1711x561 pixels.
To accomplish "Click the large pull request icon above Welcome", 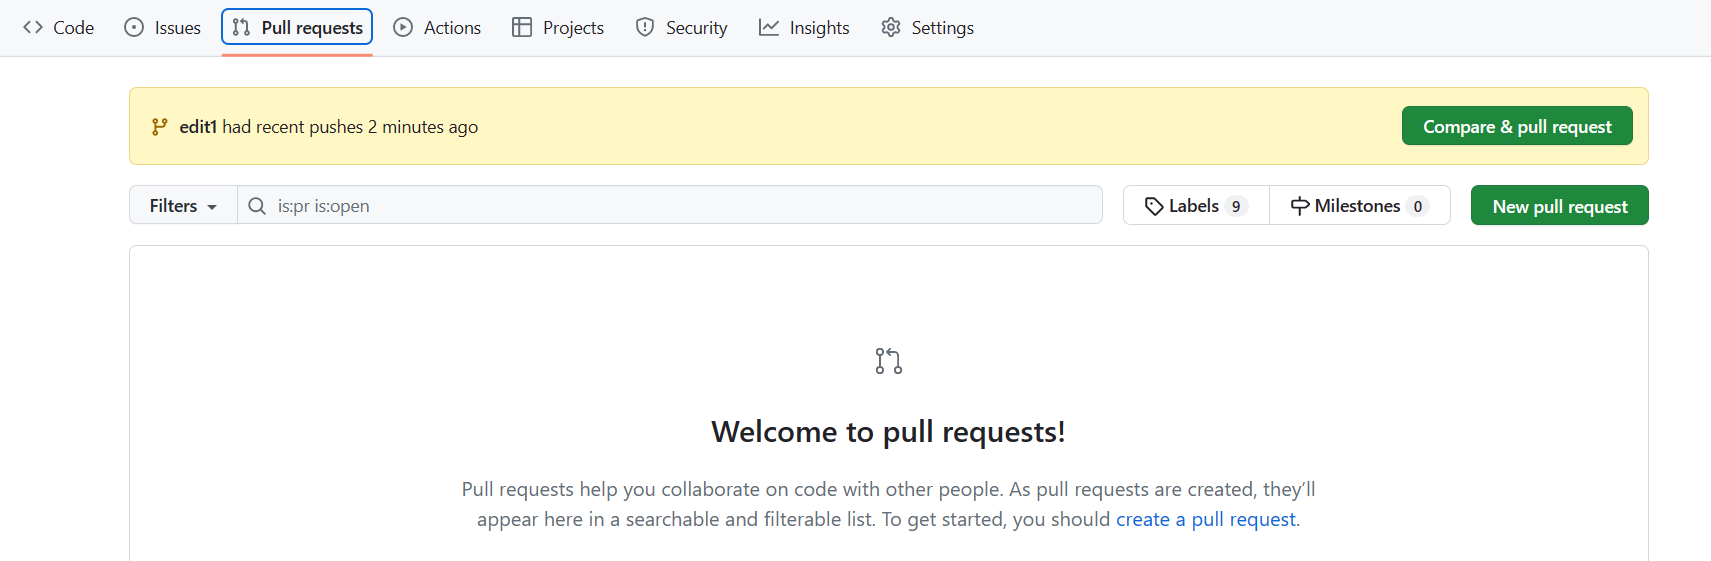I will tap(888, 361).
